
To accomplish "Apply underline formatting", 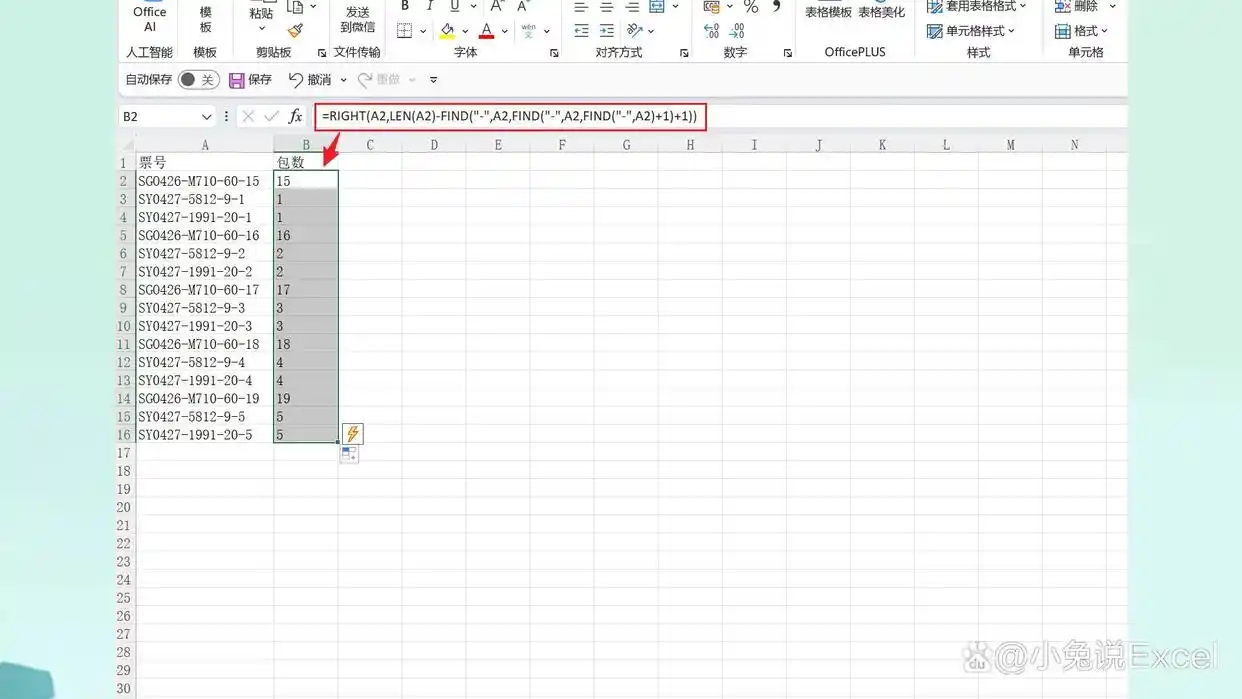I will [454, 6].
